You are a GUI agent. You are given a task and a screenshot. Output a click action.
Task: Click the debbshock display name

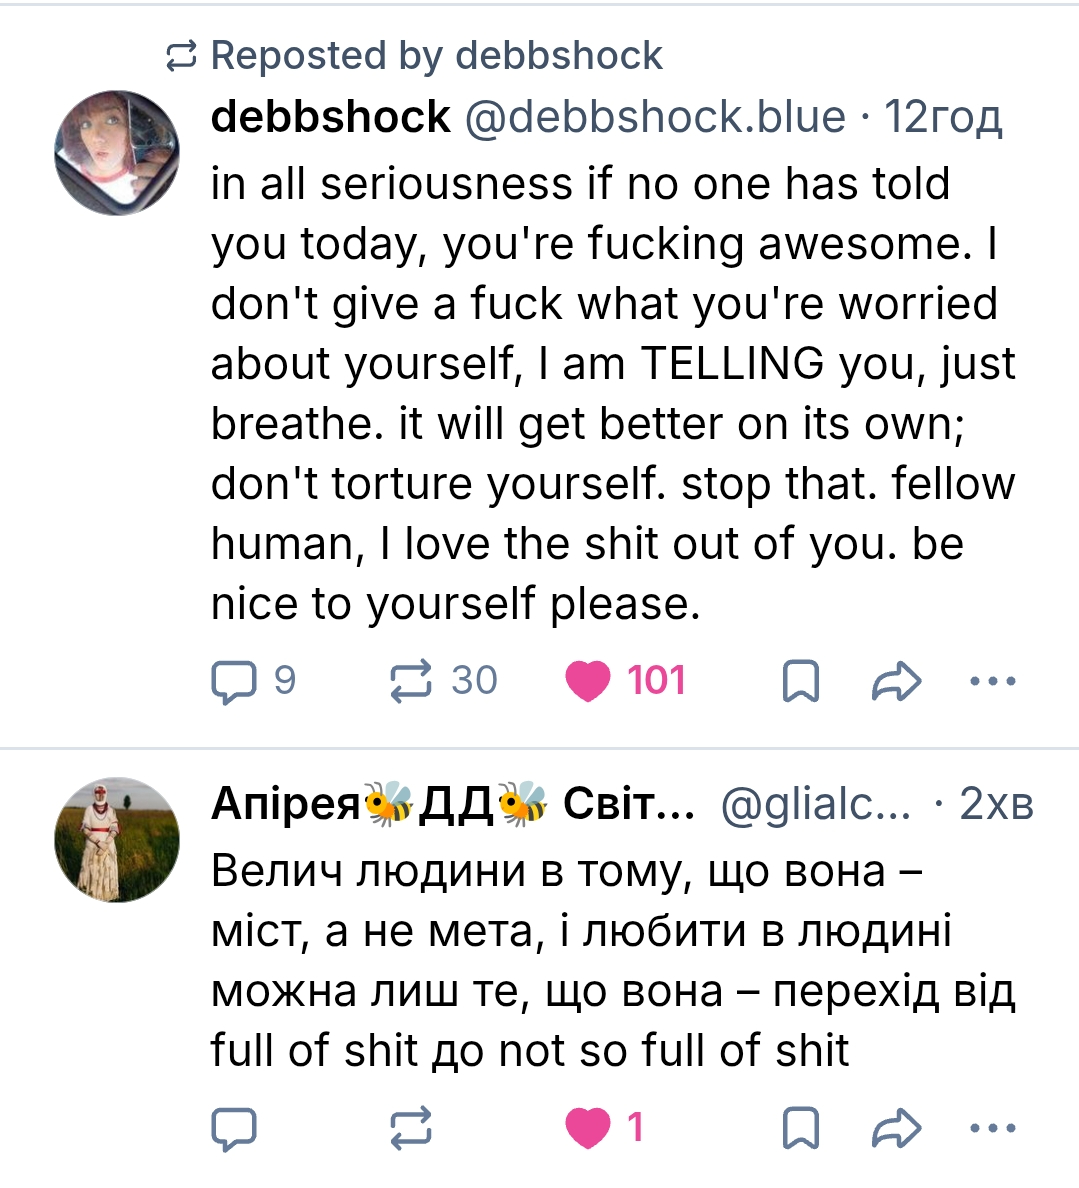[x=331, y=117]
